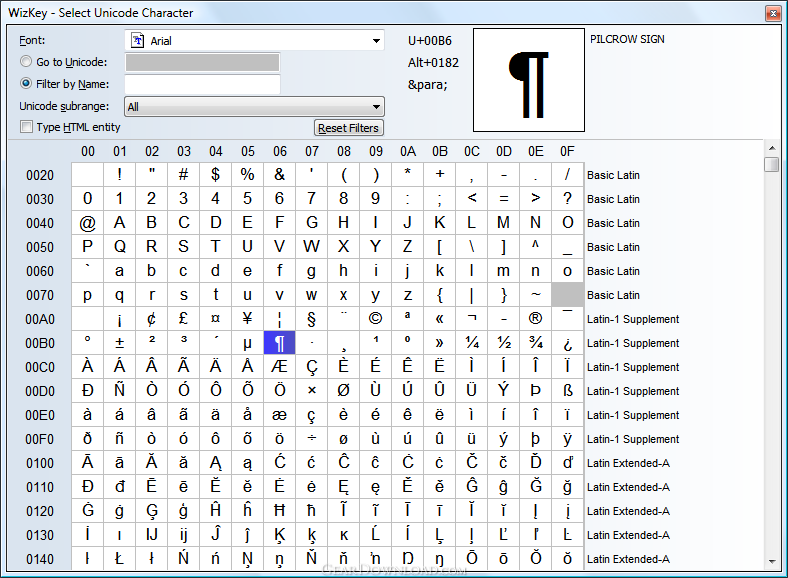This screenshot has height=578, width=788.
Task: Click the 0020 row header
Action: pos(40,175)
